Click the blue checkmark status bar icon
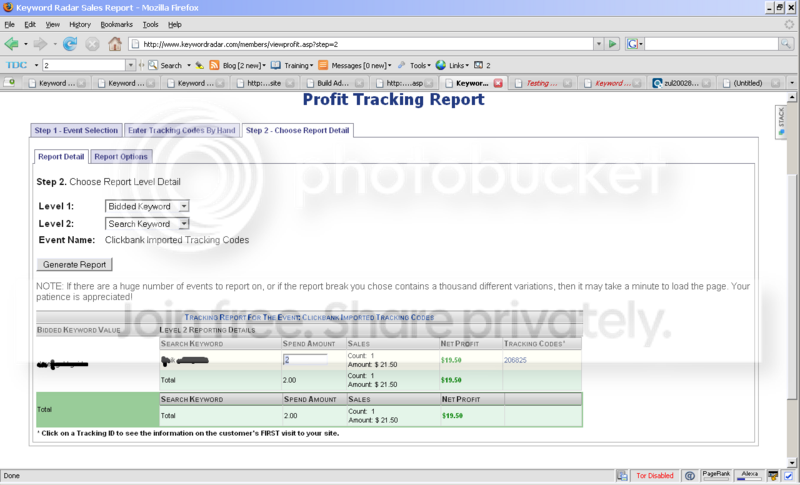This screenshot has height=485, width=800. point(788,476)
